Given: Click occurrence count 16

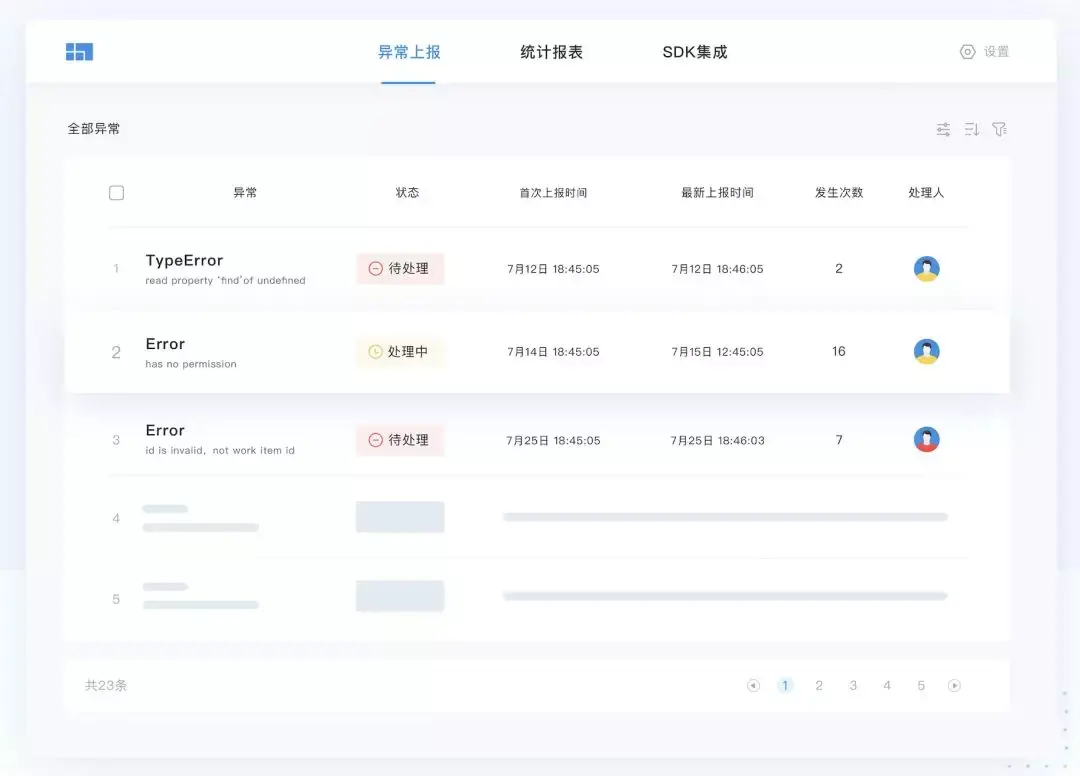Looking at the screenshot, I should 838,351.
